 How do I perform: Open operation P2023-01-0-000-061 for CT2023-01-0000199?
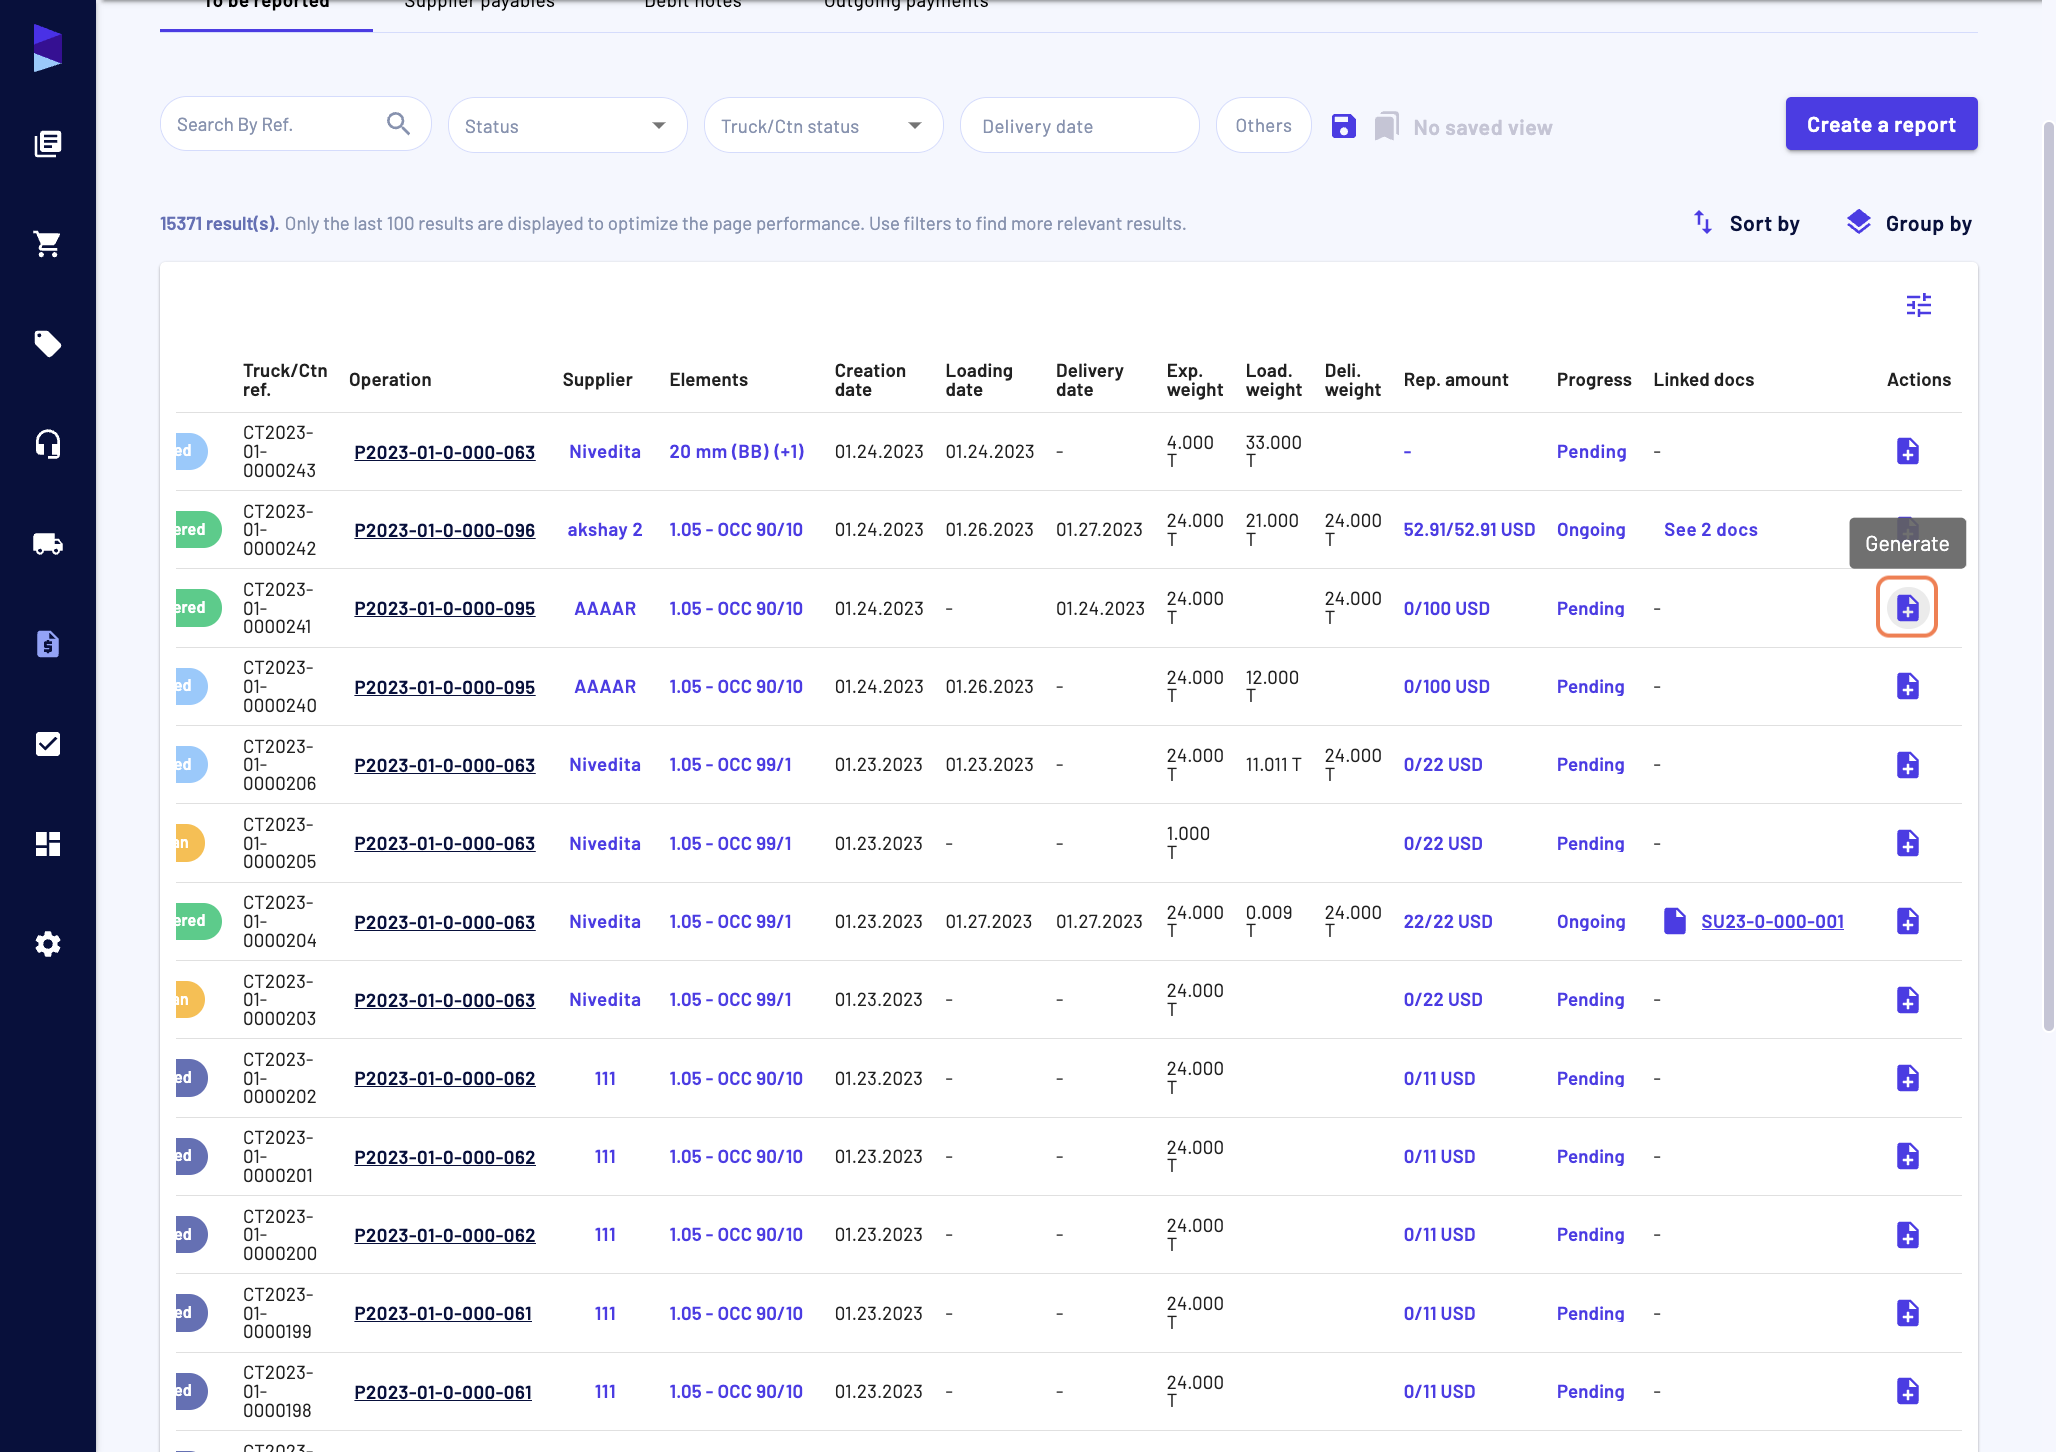click(443, 1314)
